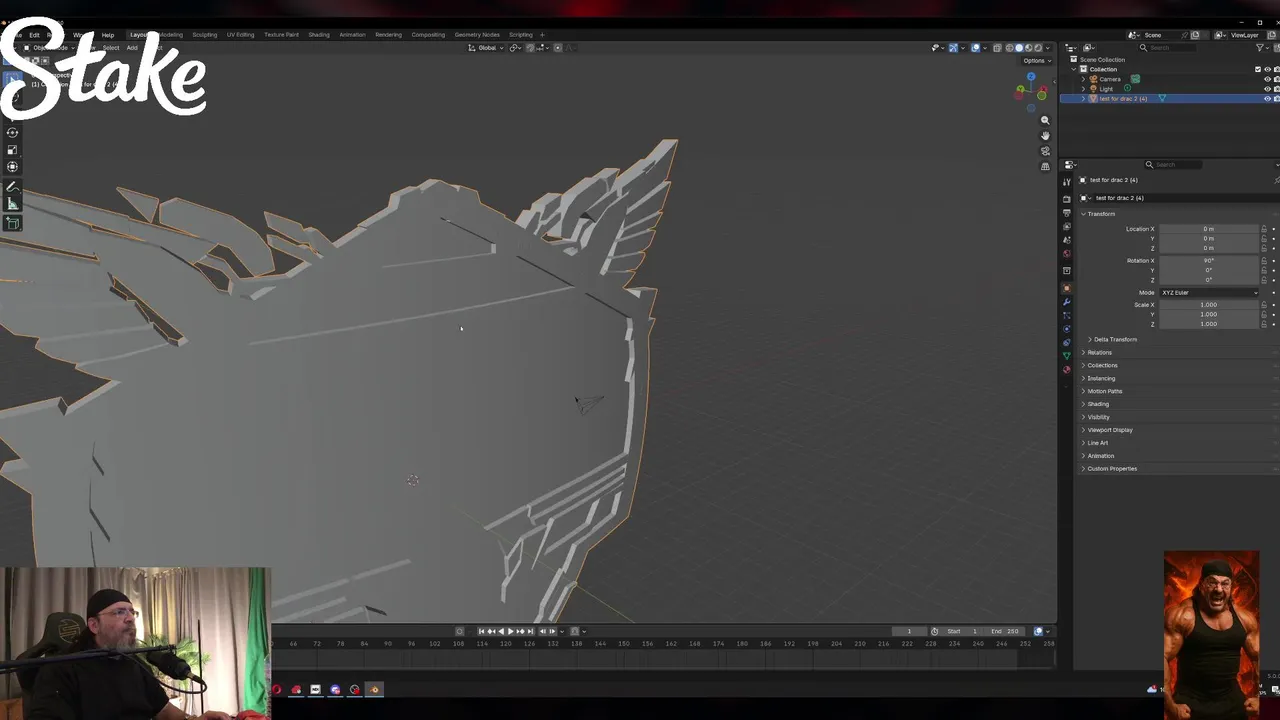Screen dimensions: 1280x720
Task: Toggle X-ray view in viewport header
Action: point(997,48)
